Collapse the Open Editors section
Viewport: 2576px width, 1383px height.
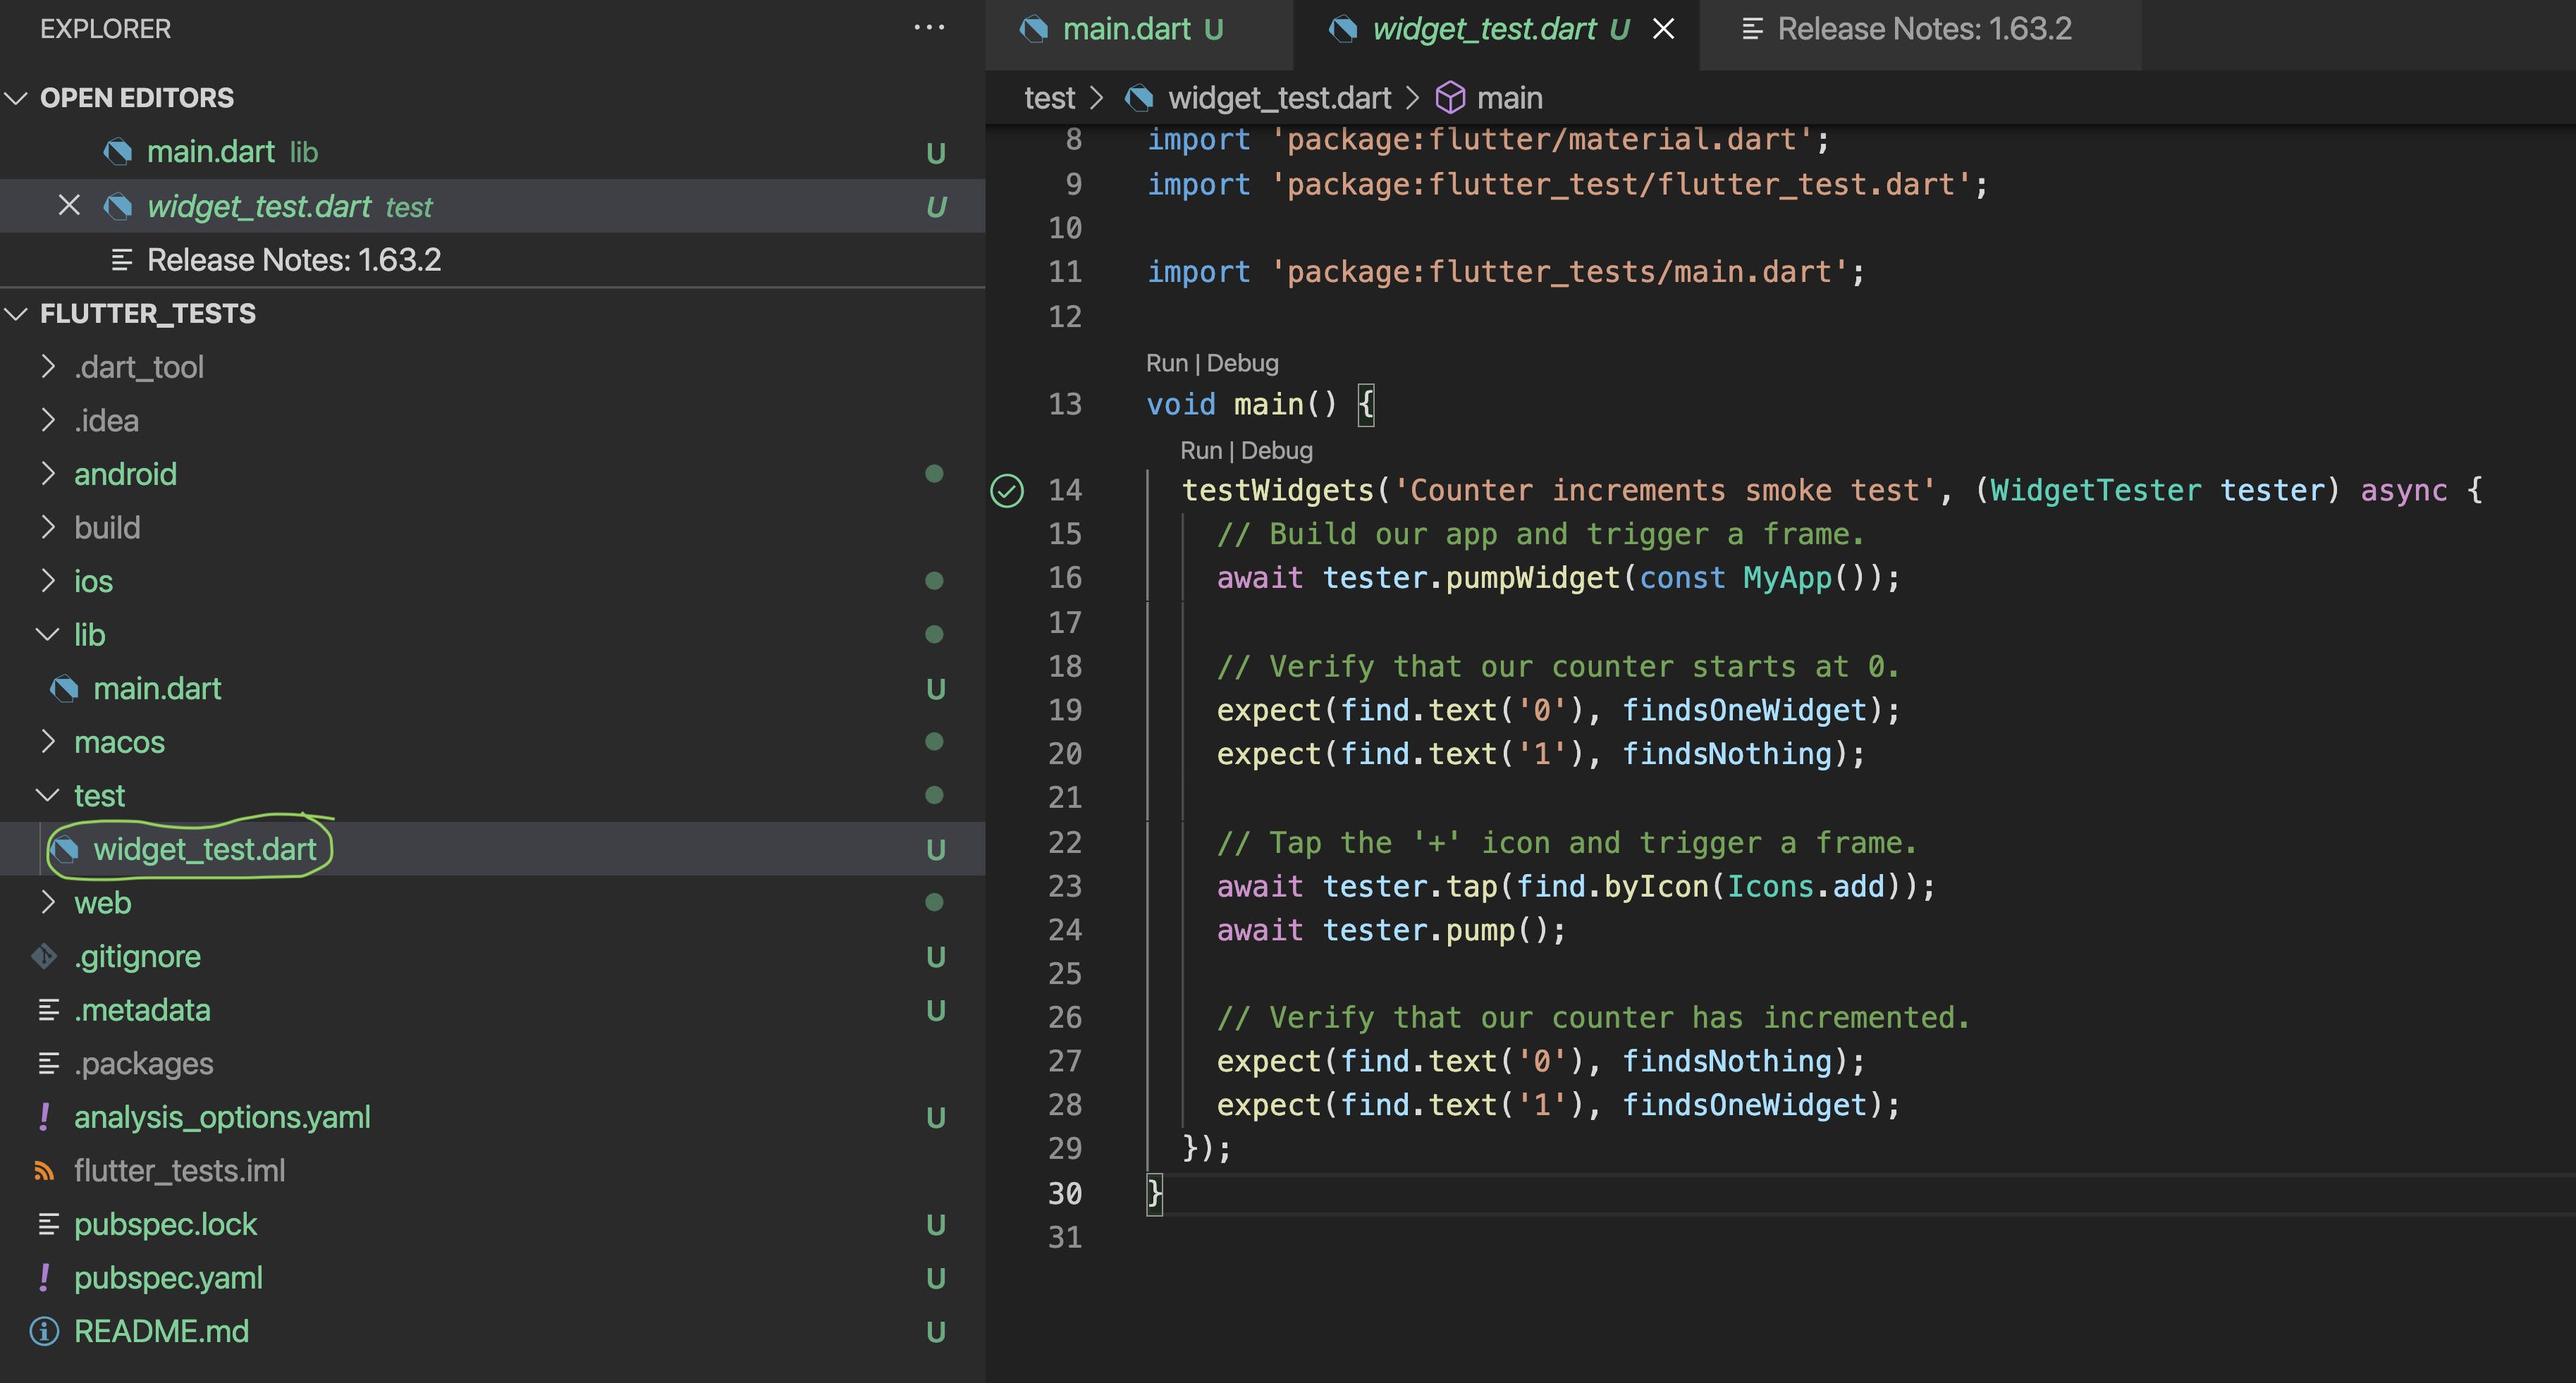(17, 98)
